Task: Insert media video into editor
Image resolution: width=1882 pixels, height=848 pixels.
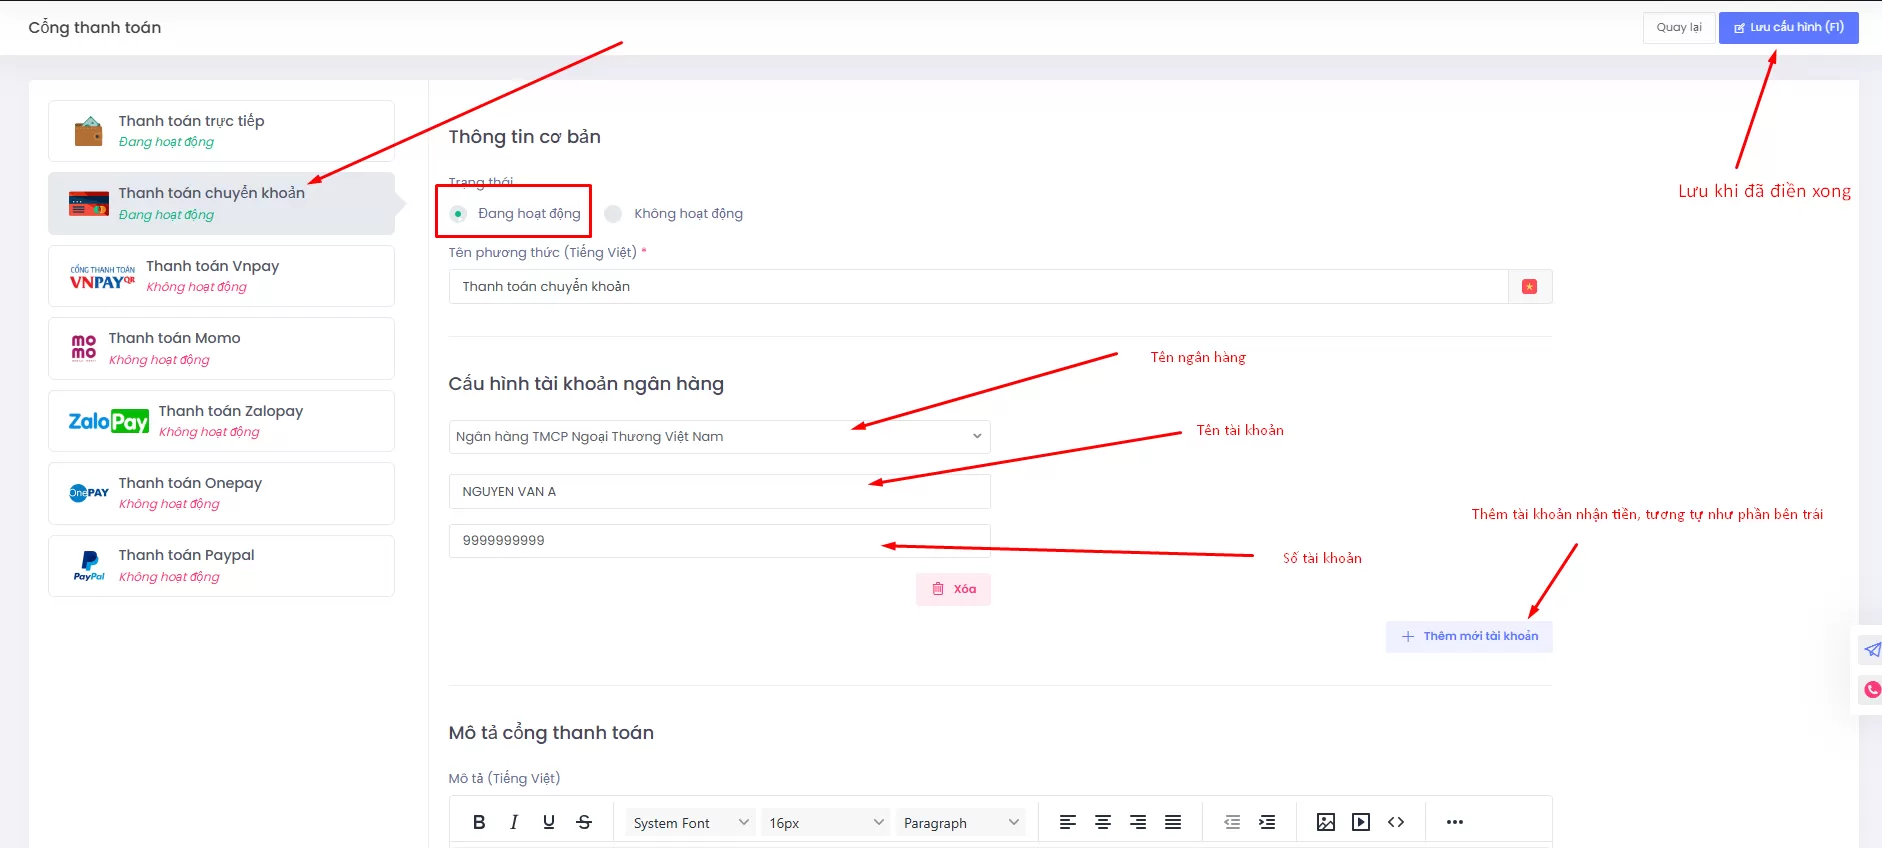Action: (x=1361, y=822)
